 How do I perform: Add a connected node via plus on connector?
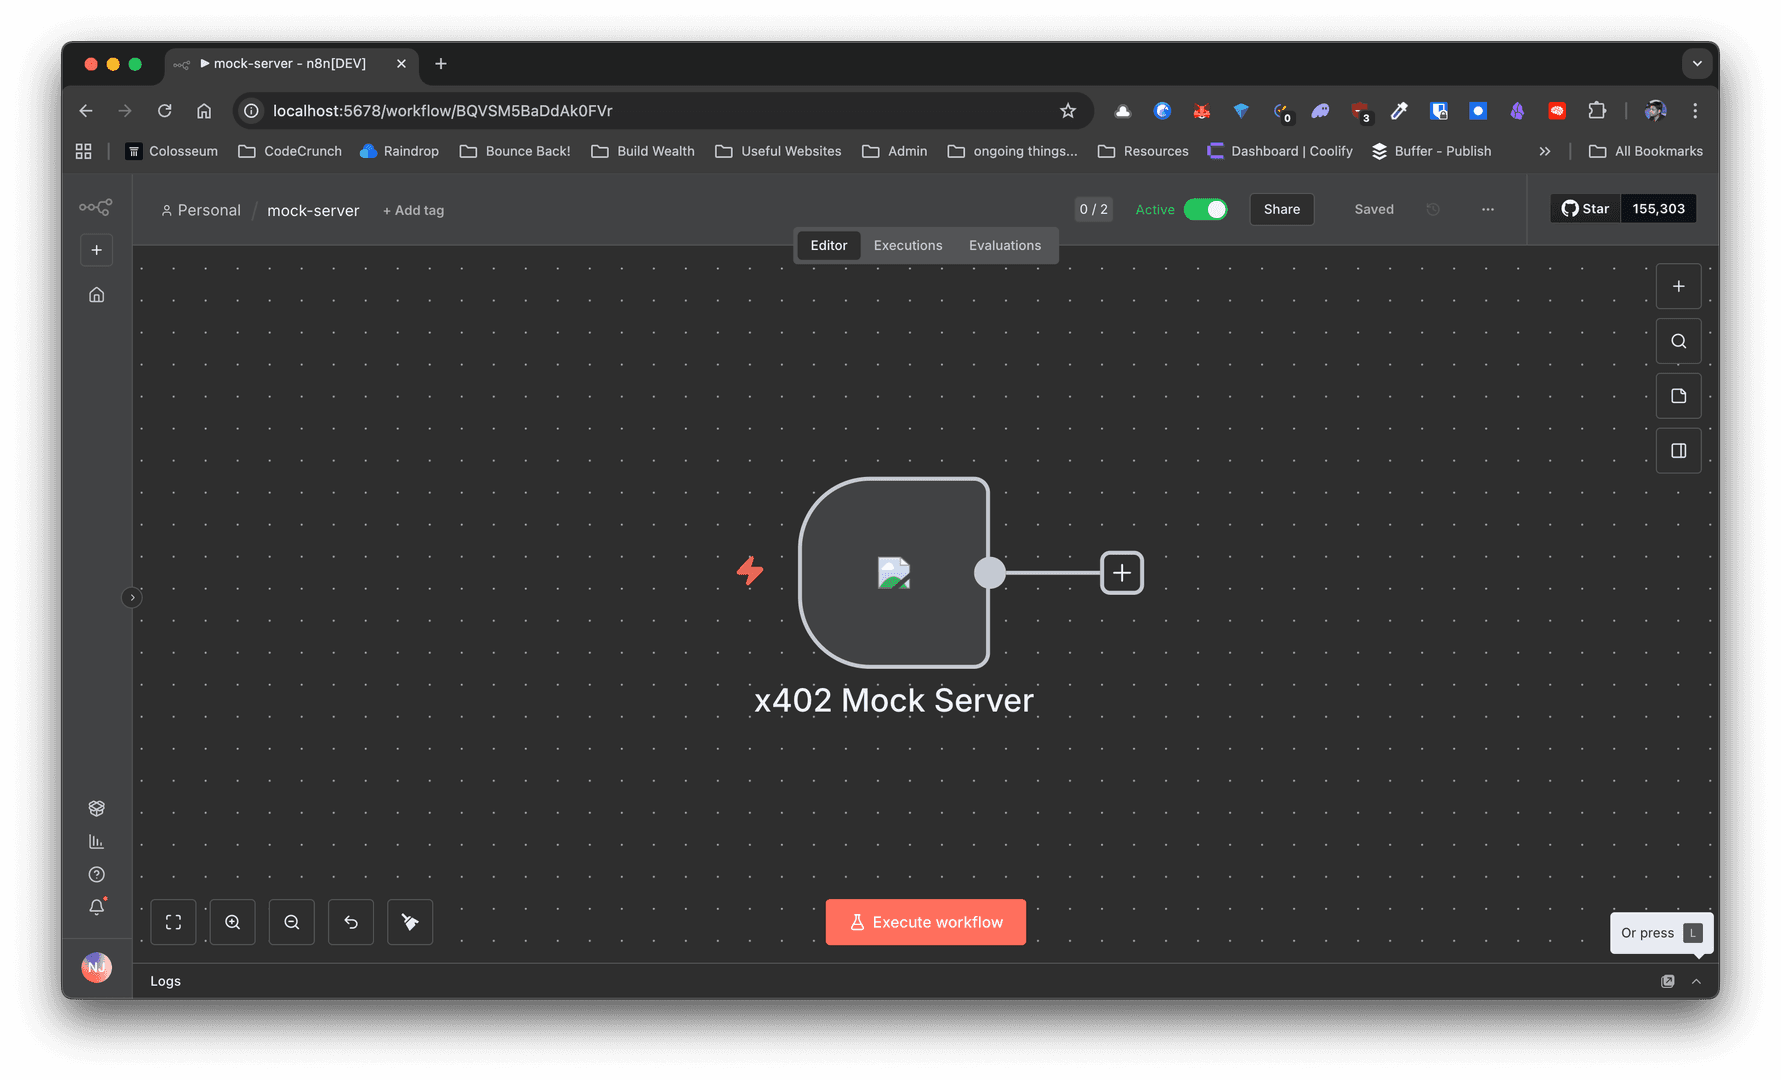pyautogui.click(x=1121, y=572)
